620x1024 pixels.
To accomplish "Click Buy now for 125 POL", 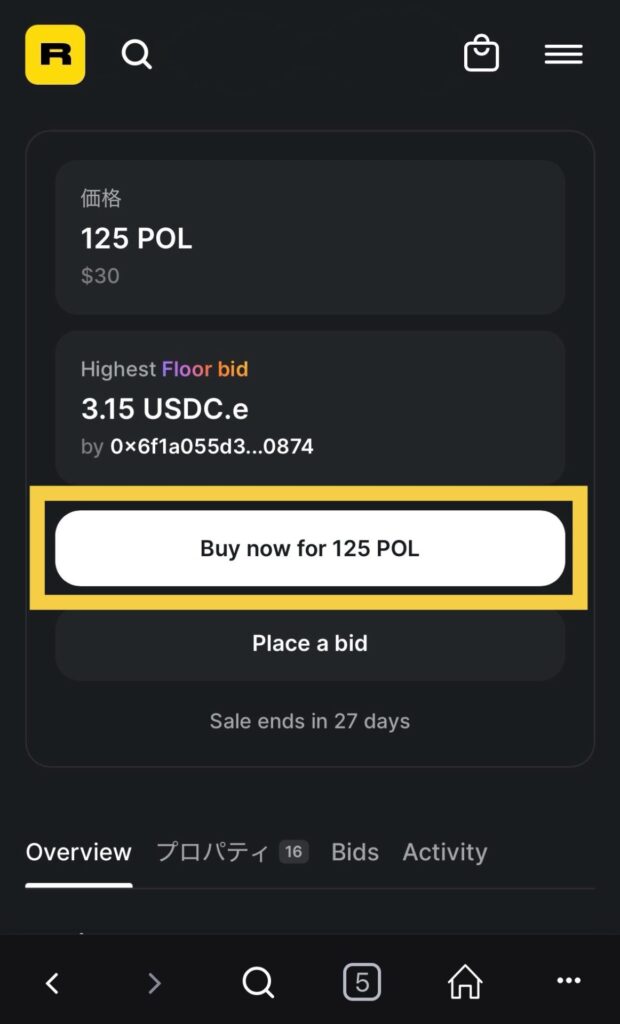I will pyautogui.click(x=310, y=548).
